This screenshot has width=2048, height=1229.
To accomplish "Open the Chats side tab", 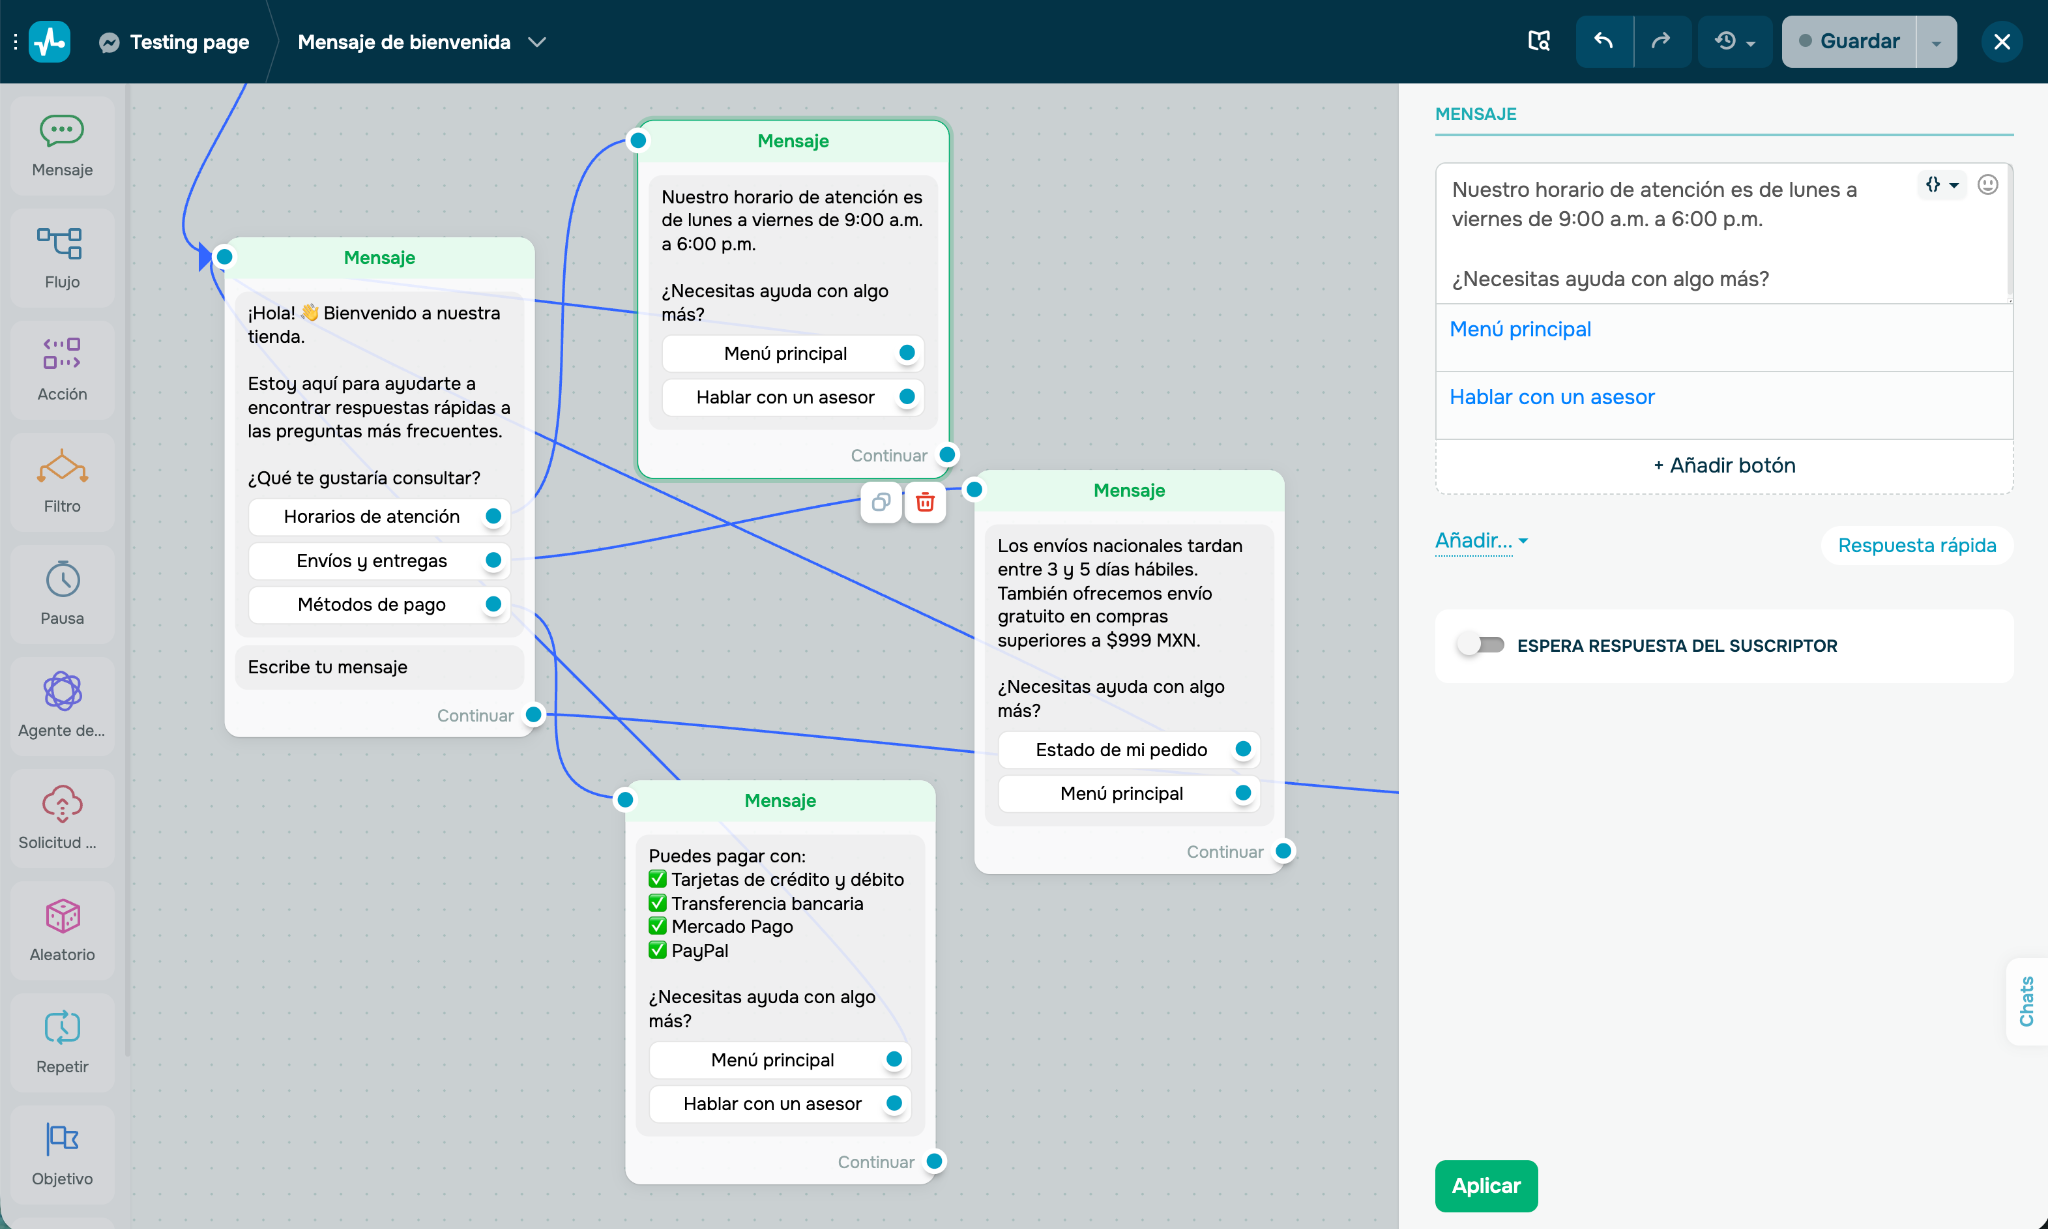I will (x=2027, y=1001).
